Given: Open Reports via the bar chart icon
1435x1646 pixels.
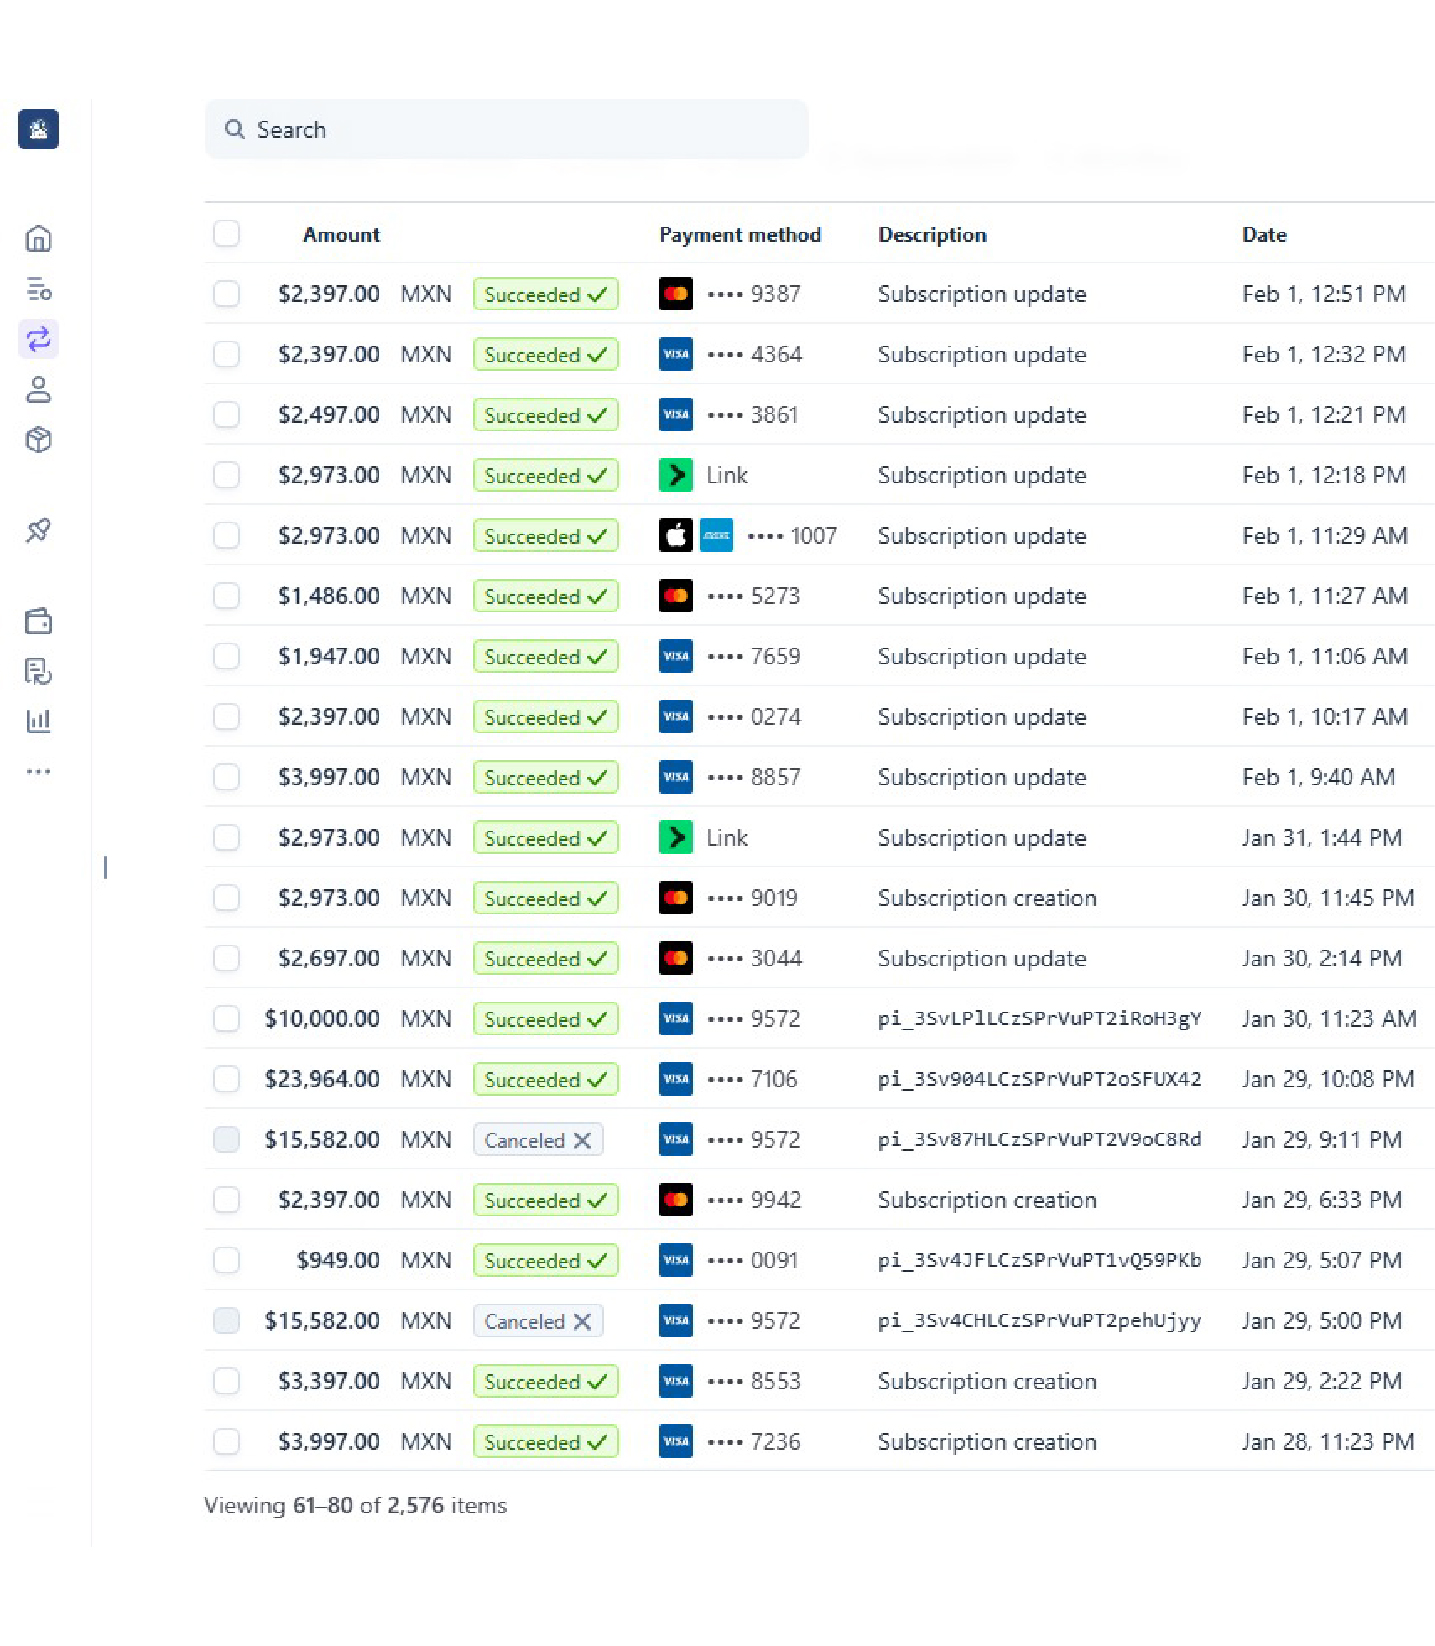Looking at the screenshot, I should (38, 721).
